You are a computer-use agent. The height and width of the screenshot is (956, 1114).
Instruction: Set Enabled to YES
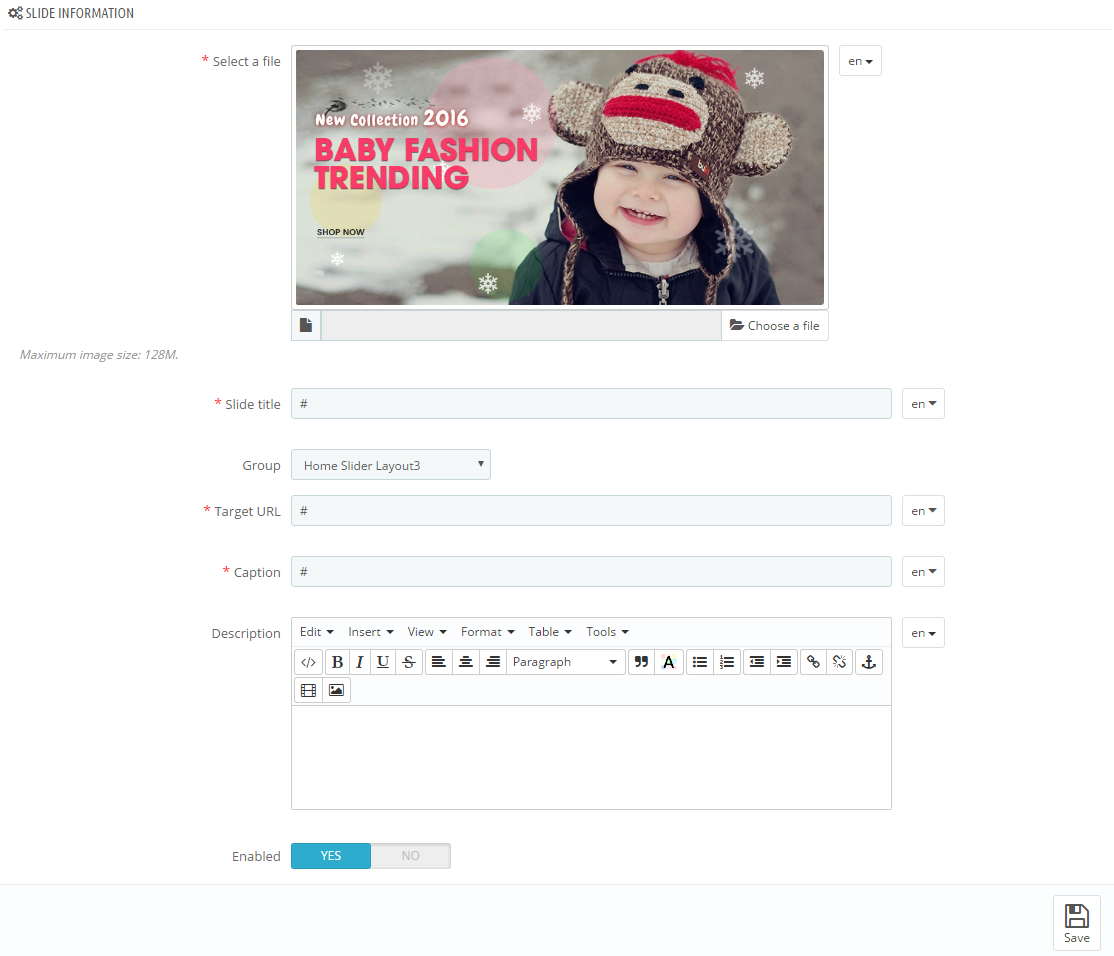pyautogui.click(x=331, y=856)
